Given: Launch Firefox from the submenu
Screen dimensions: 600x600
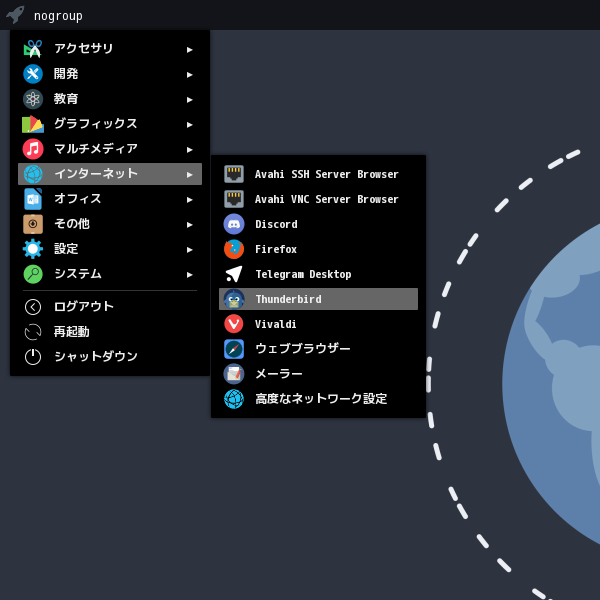Looking at the screenshot, I should point(318,249).
